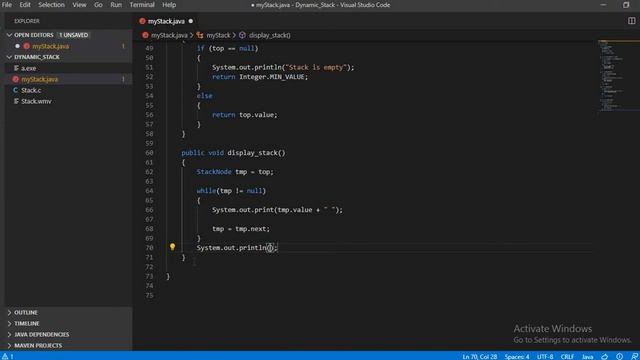
Task: Click 'StackNode' type on line 62
Action: pos(214,172)
